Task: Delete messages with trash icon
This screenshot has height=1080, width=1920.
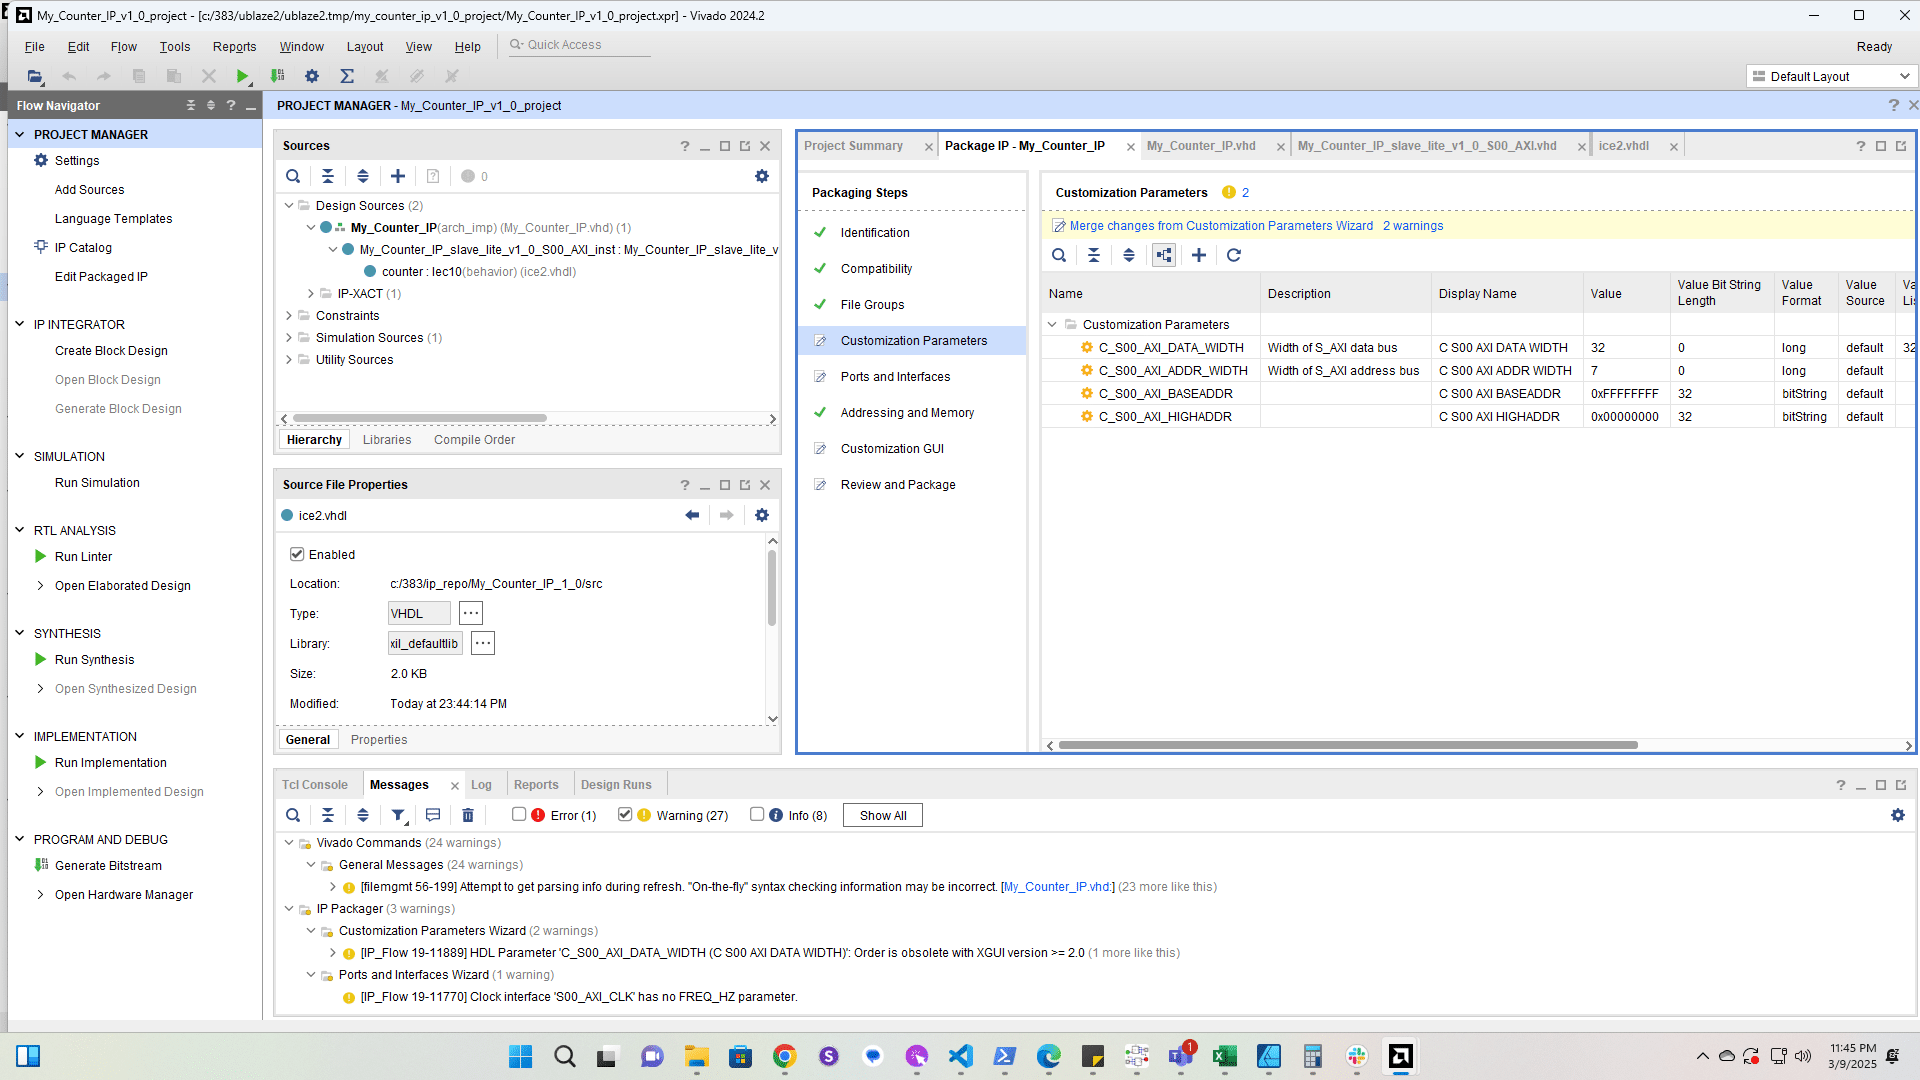Action: click(467, 815)
